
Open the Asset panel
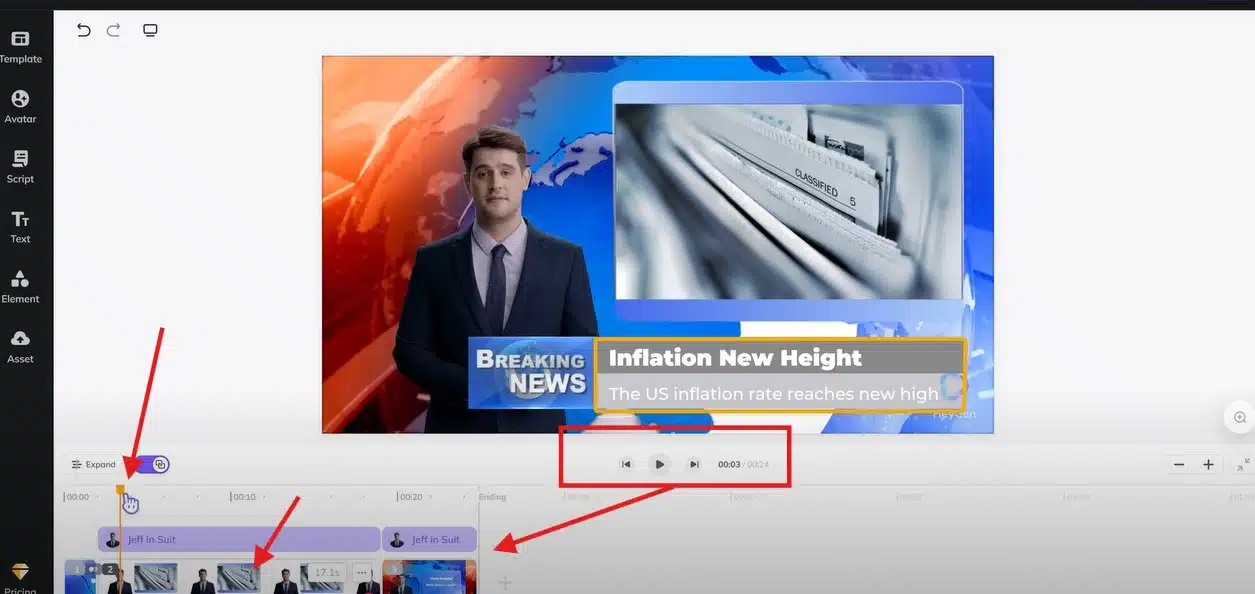click(20, 345)
